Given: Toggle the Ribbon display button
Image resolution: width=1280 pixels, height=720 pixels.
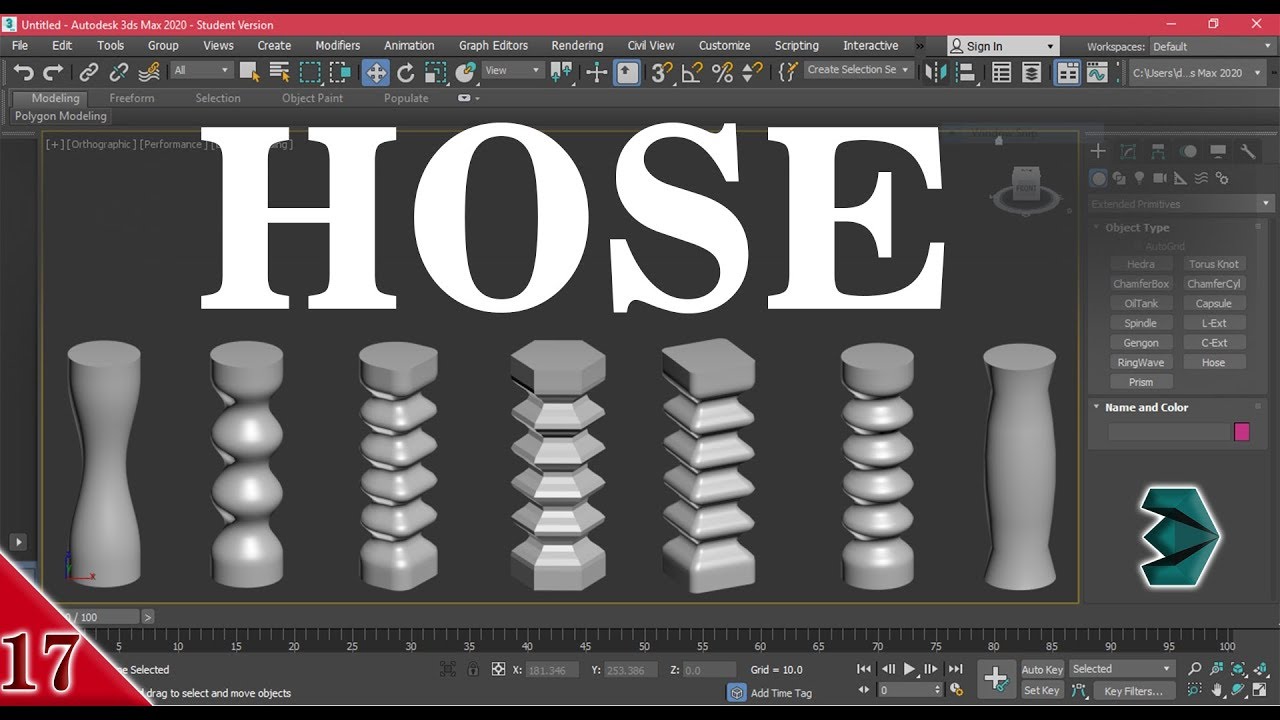Looking at the screenshot, I should click(1067, 72).
